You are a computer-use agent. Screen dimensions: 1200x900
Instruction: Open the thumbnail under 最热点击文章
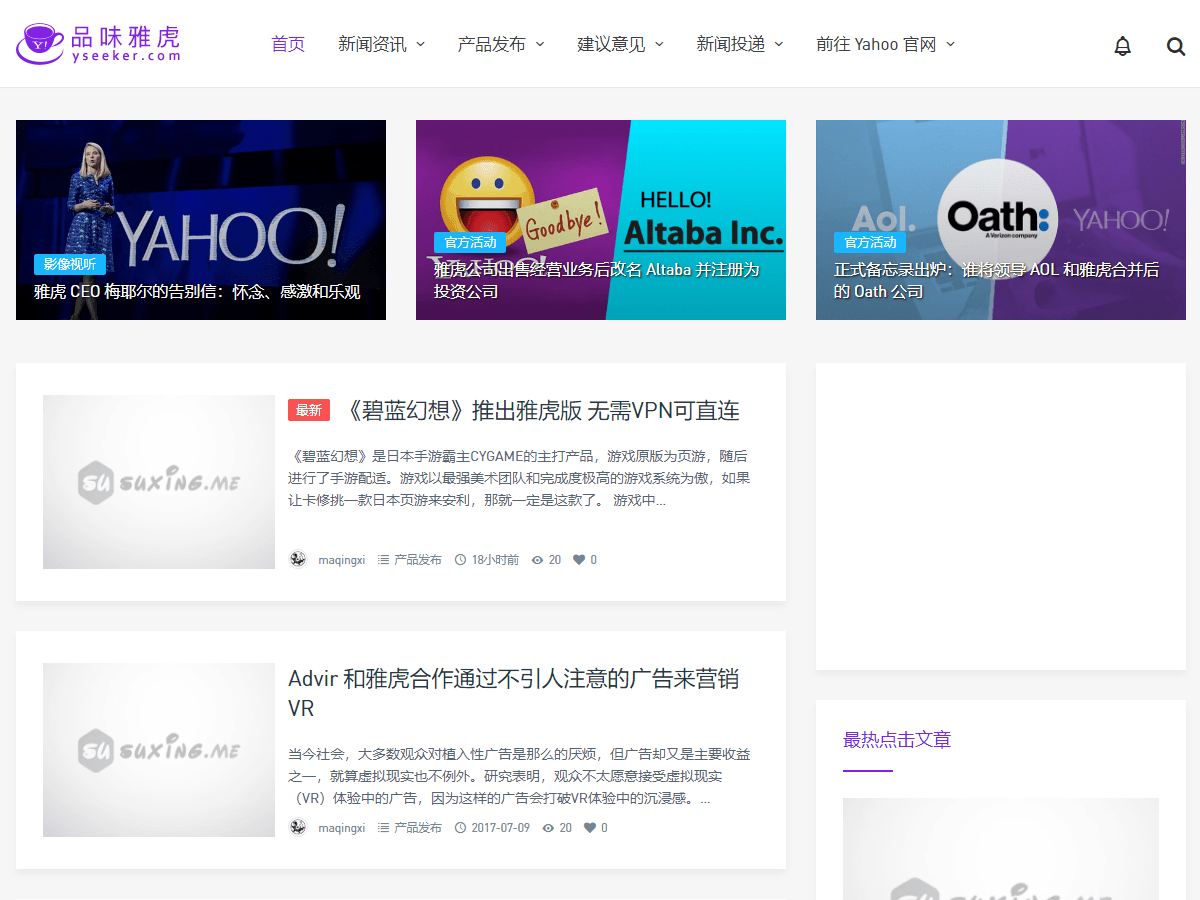point(1001,849)
